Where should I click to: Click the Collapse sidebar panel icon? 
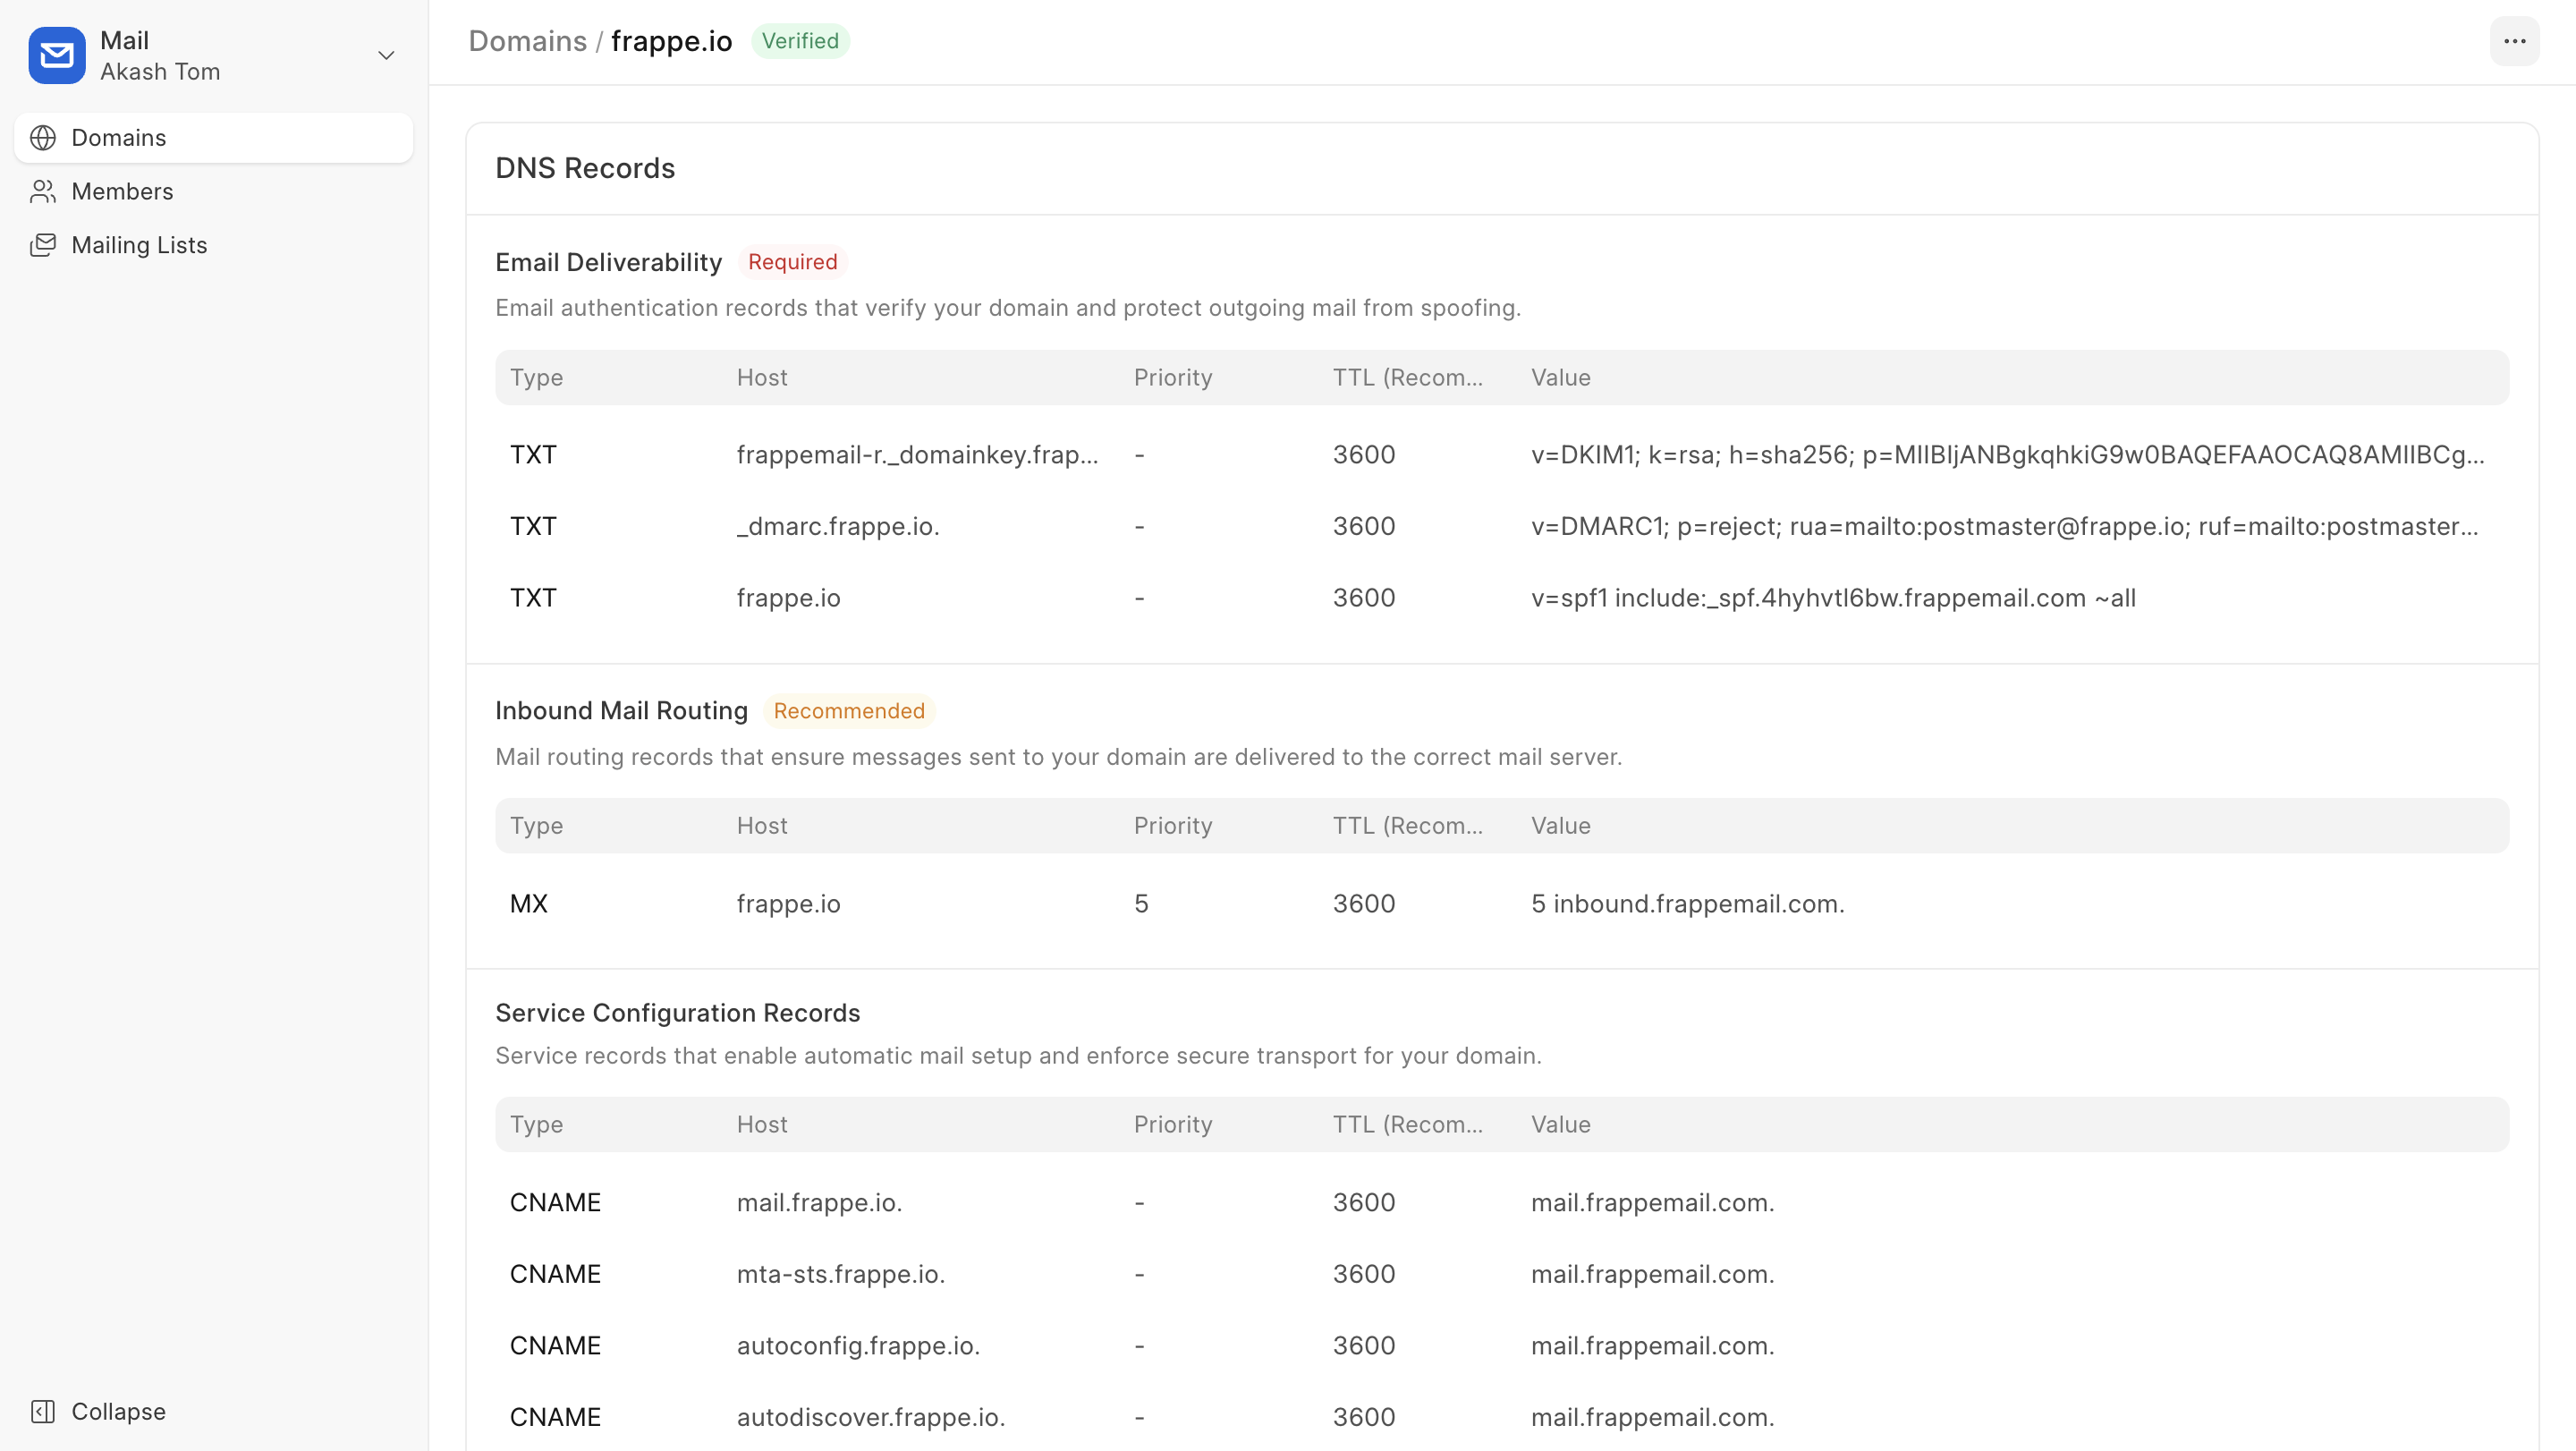coord(43,1411)
